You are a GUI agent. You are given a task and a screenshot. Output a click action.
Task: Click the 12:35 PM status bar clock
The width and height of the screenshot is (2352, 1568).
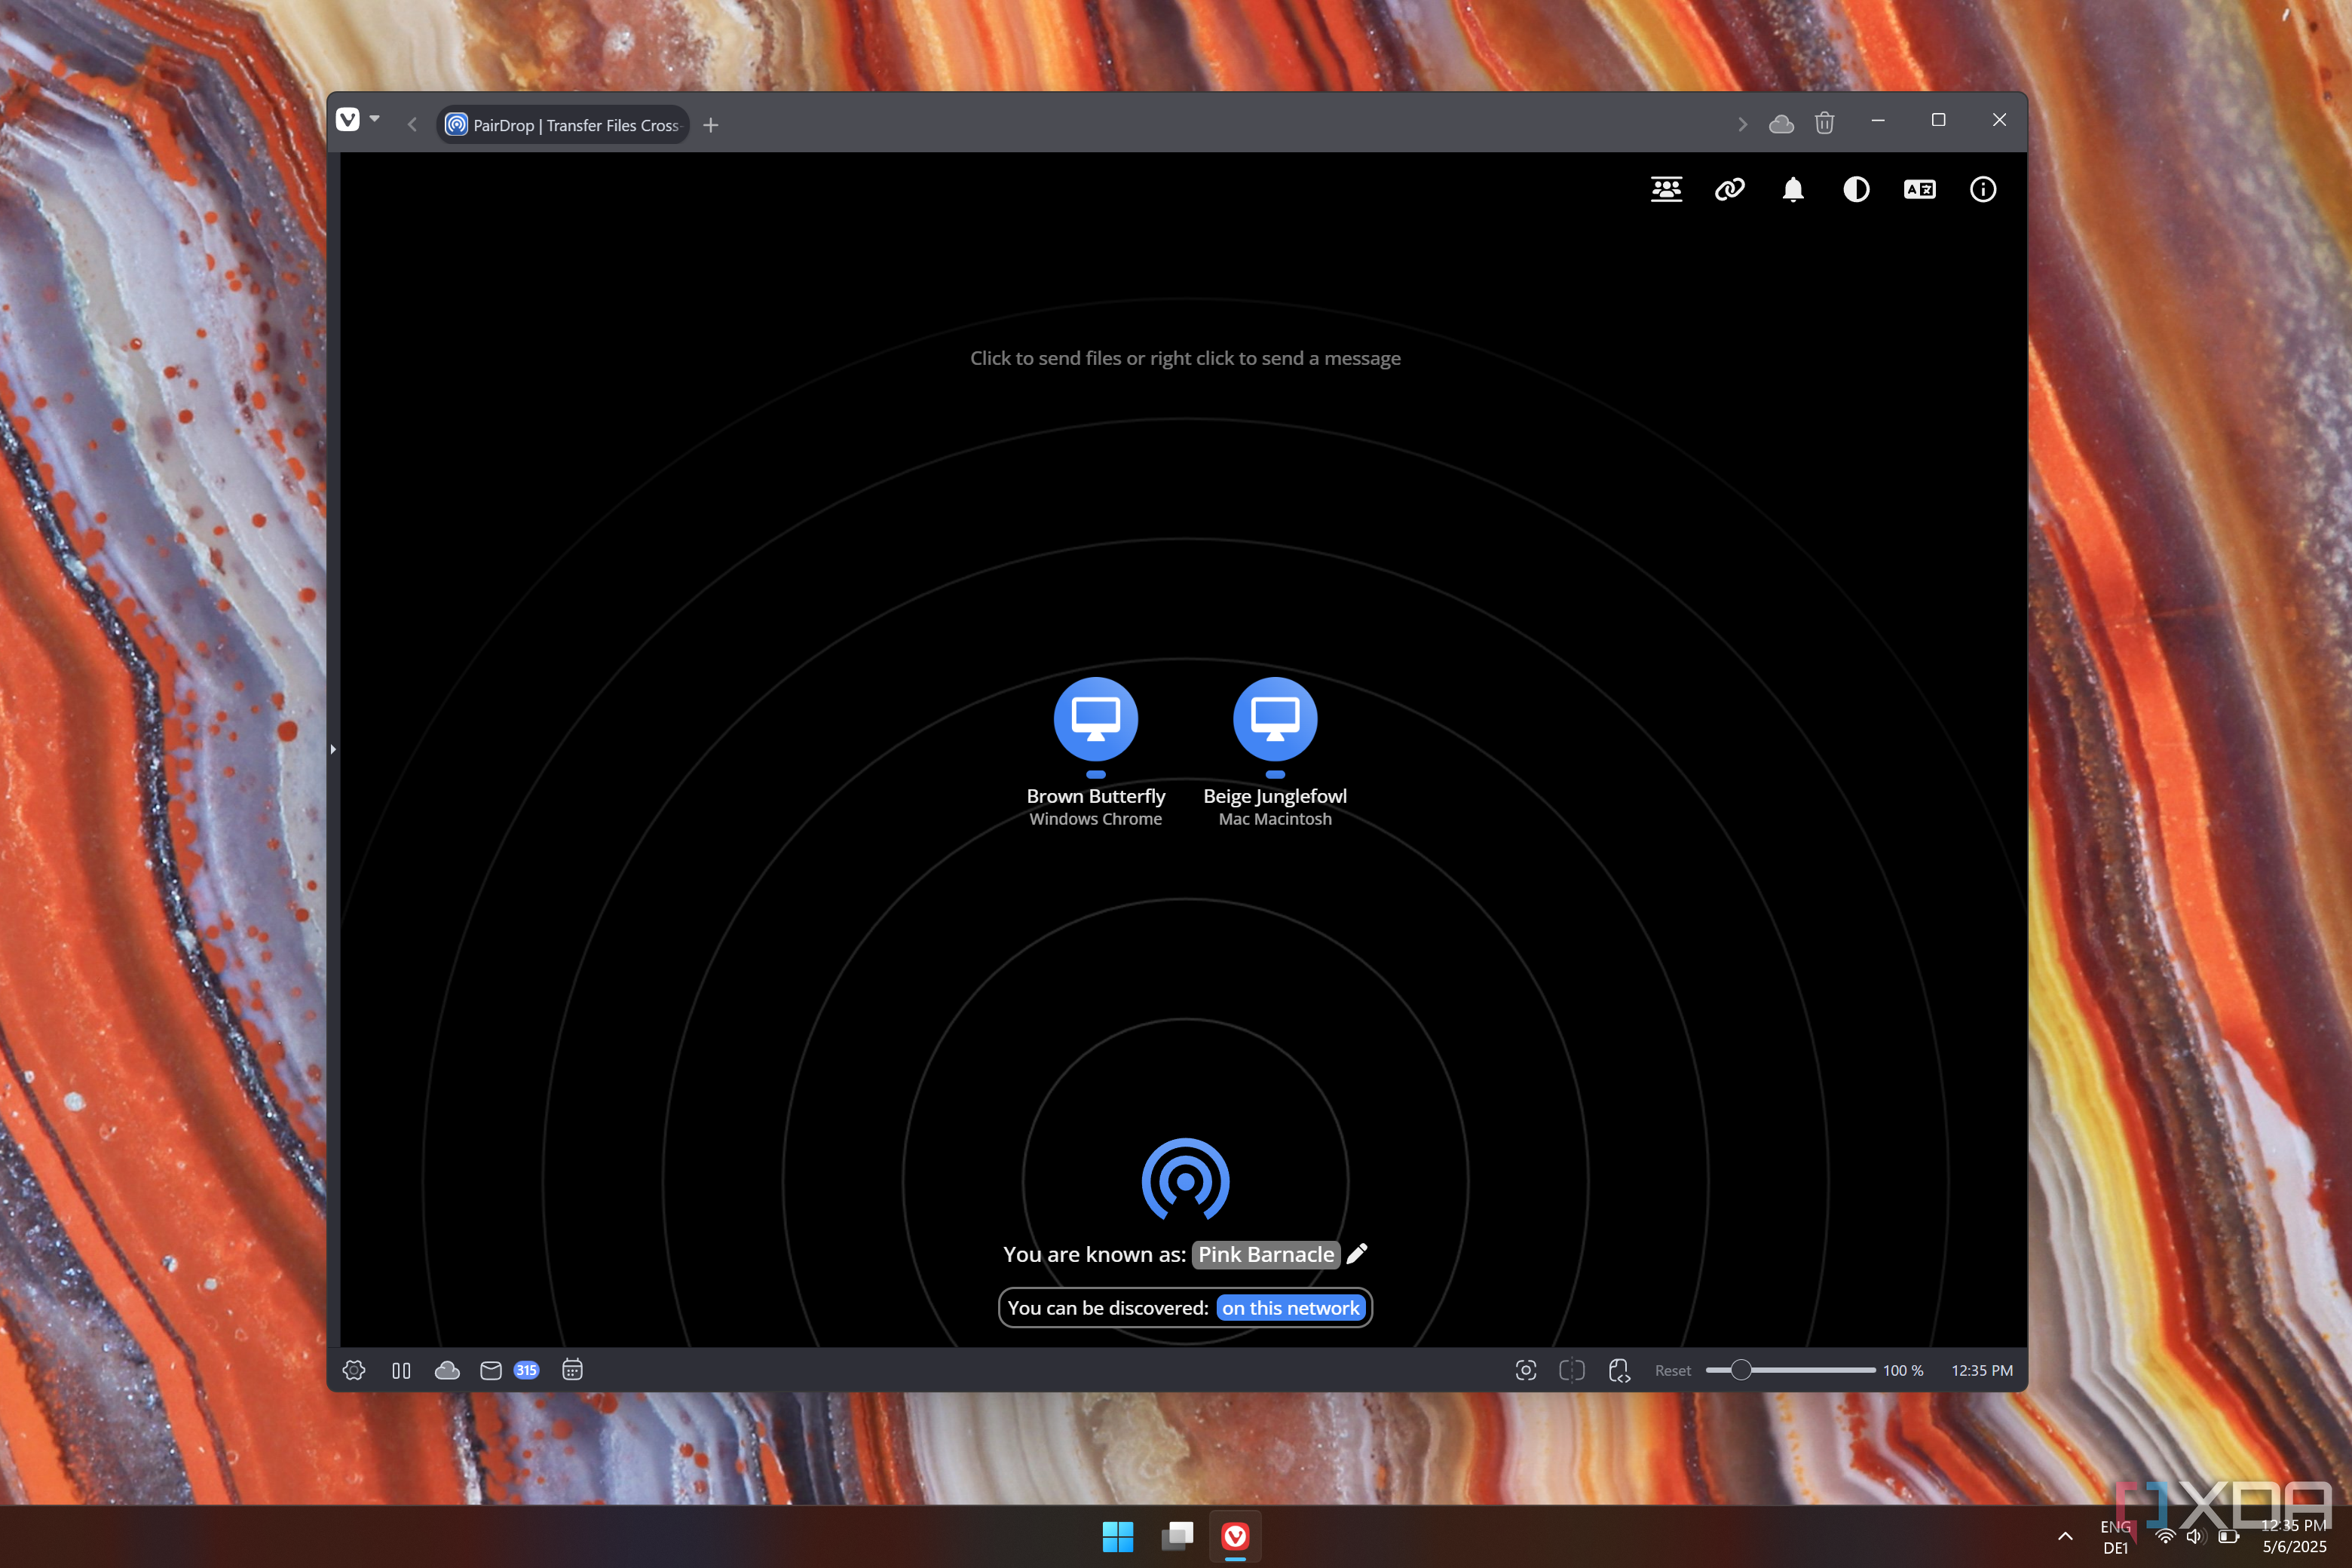(1982, 1371)
